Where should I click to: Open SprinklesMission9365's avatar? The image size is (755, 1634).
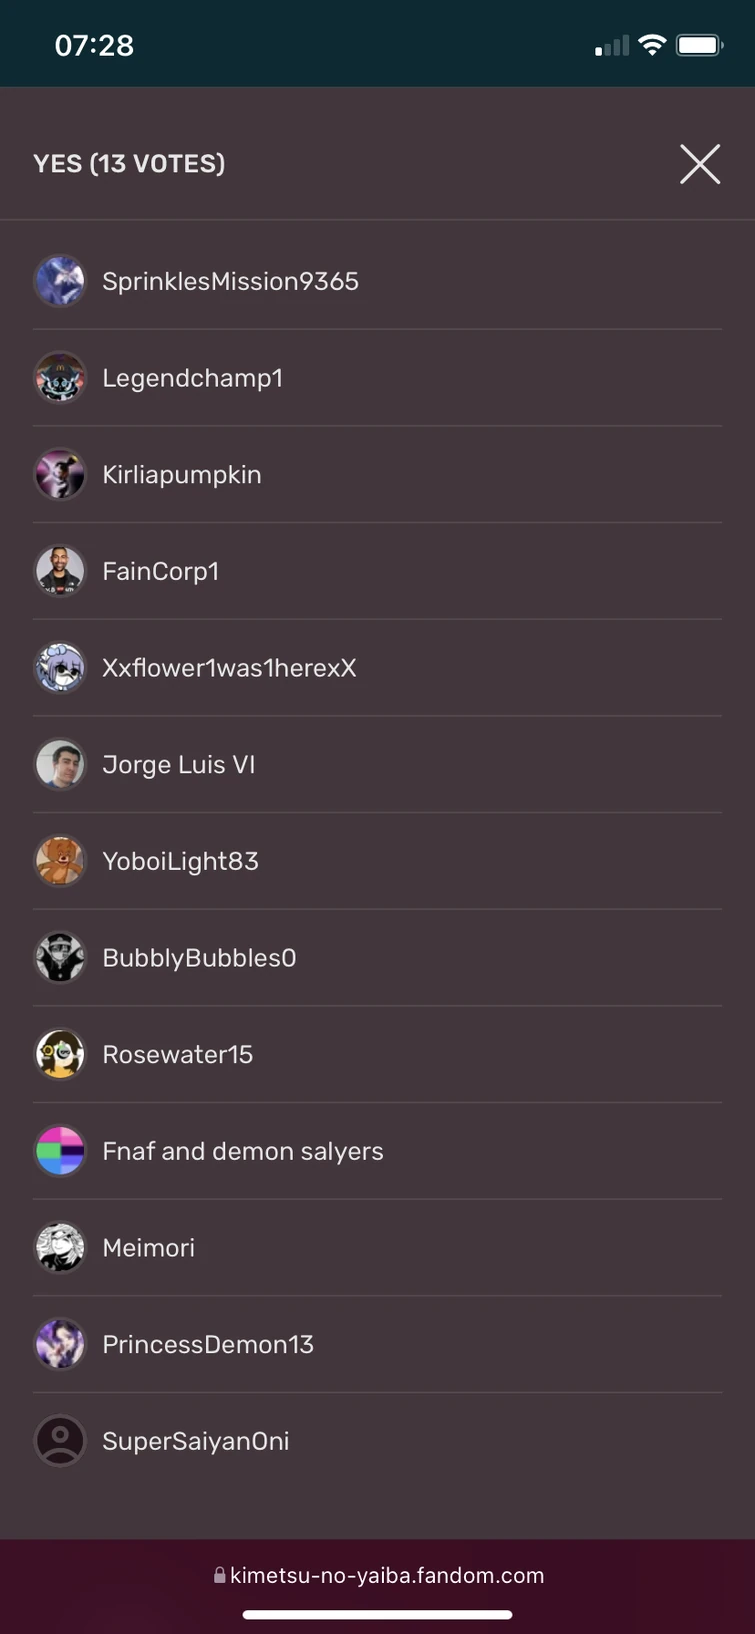[x=60, y=281]
